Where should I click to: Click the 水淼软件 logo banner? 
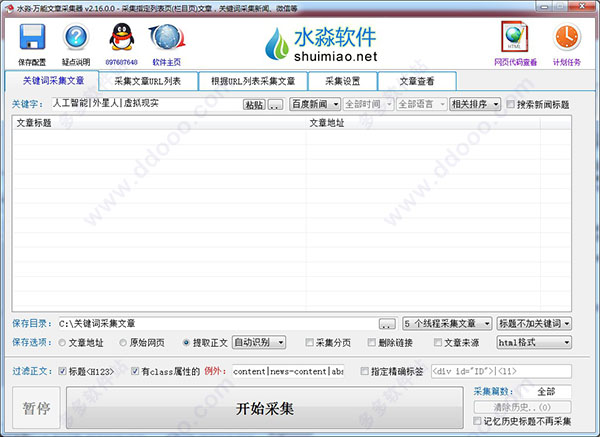(322, 44)
